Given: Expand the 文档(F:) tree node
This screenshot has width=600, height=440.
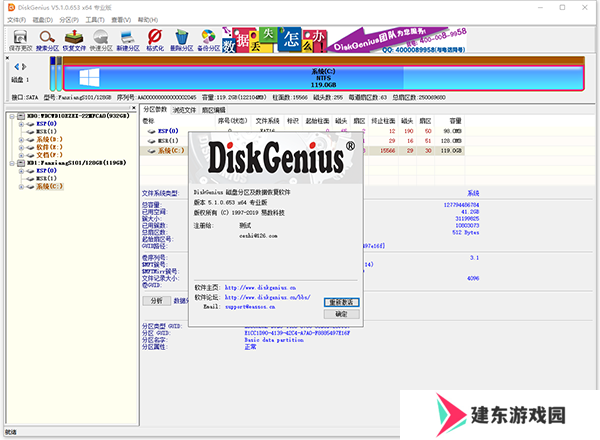Looking at the screenshot, I should tap(21, 155).
